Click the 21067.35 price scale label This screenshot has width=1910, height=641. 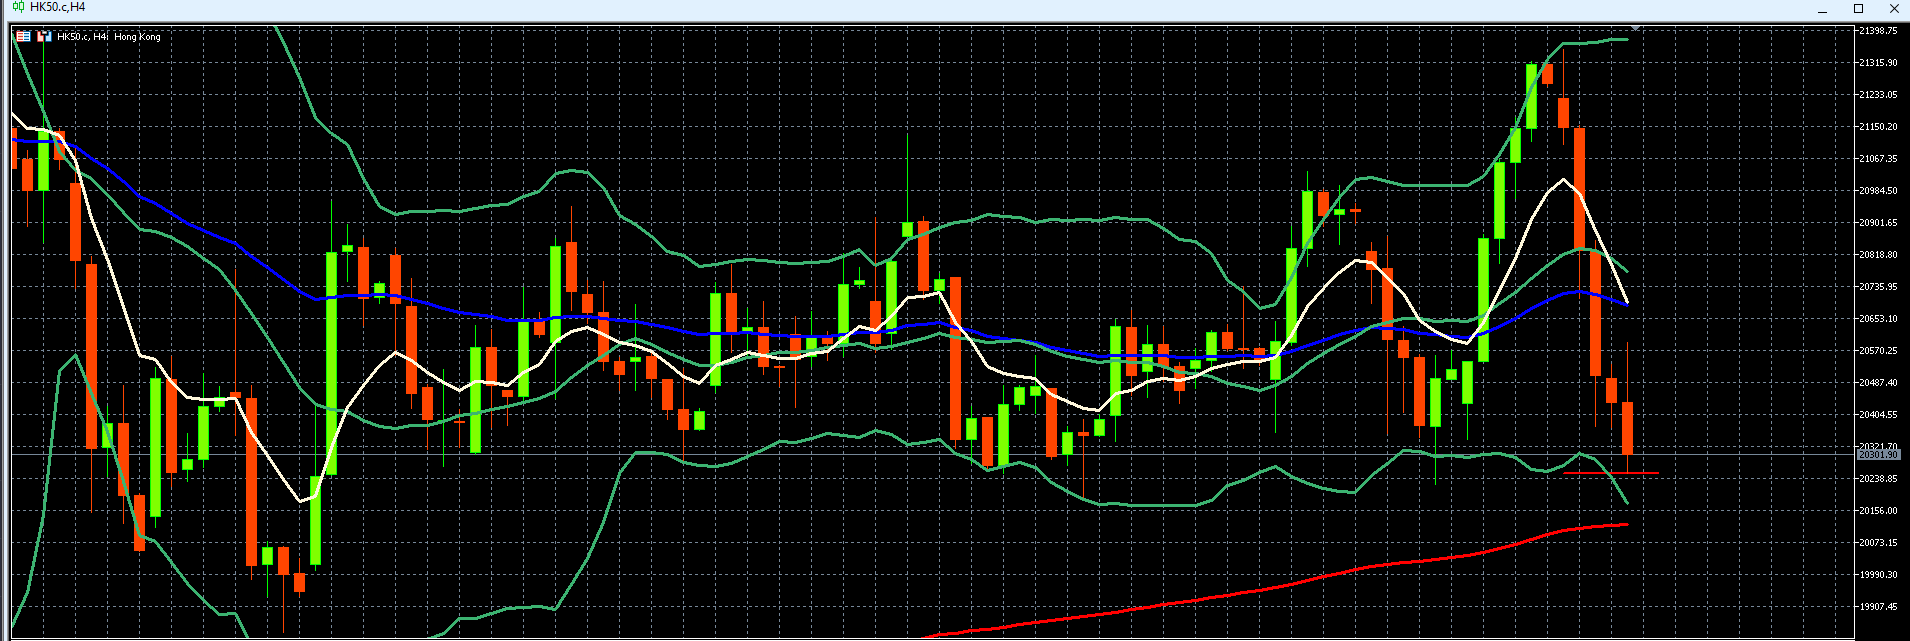click(1878, 159)
